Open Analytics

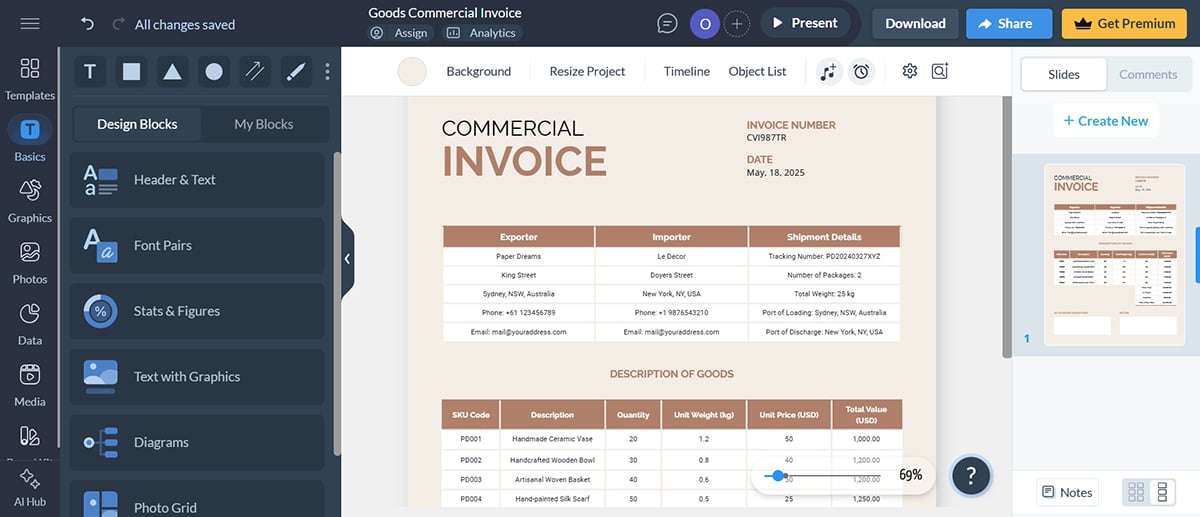(481, 33)
